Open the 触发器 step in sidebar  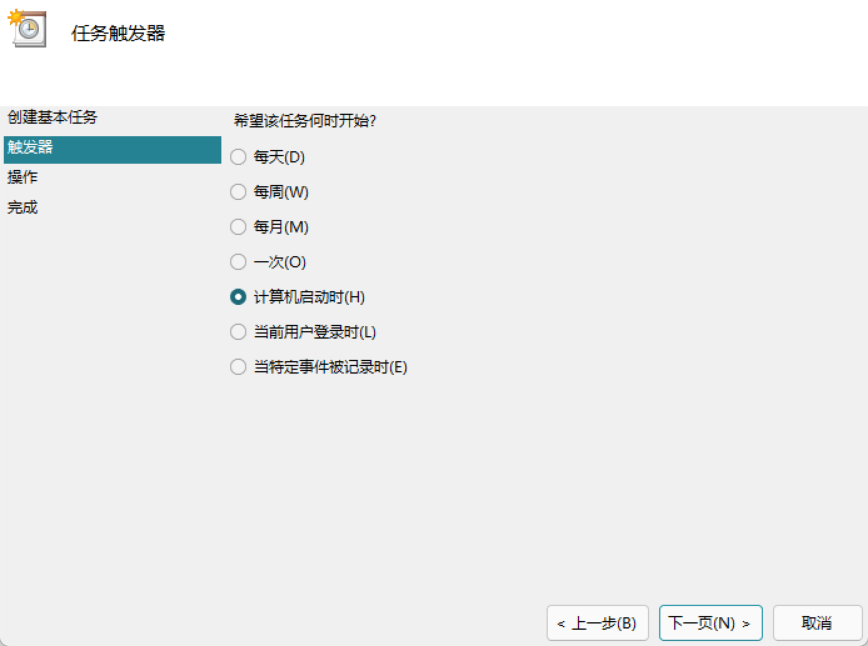[x=112, y=149]
